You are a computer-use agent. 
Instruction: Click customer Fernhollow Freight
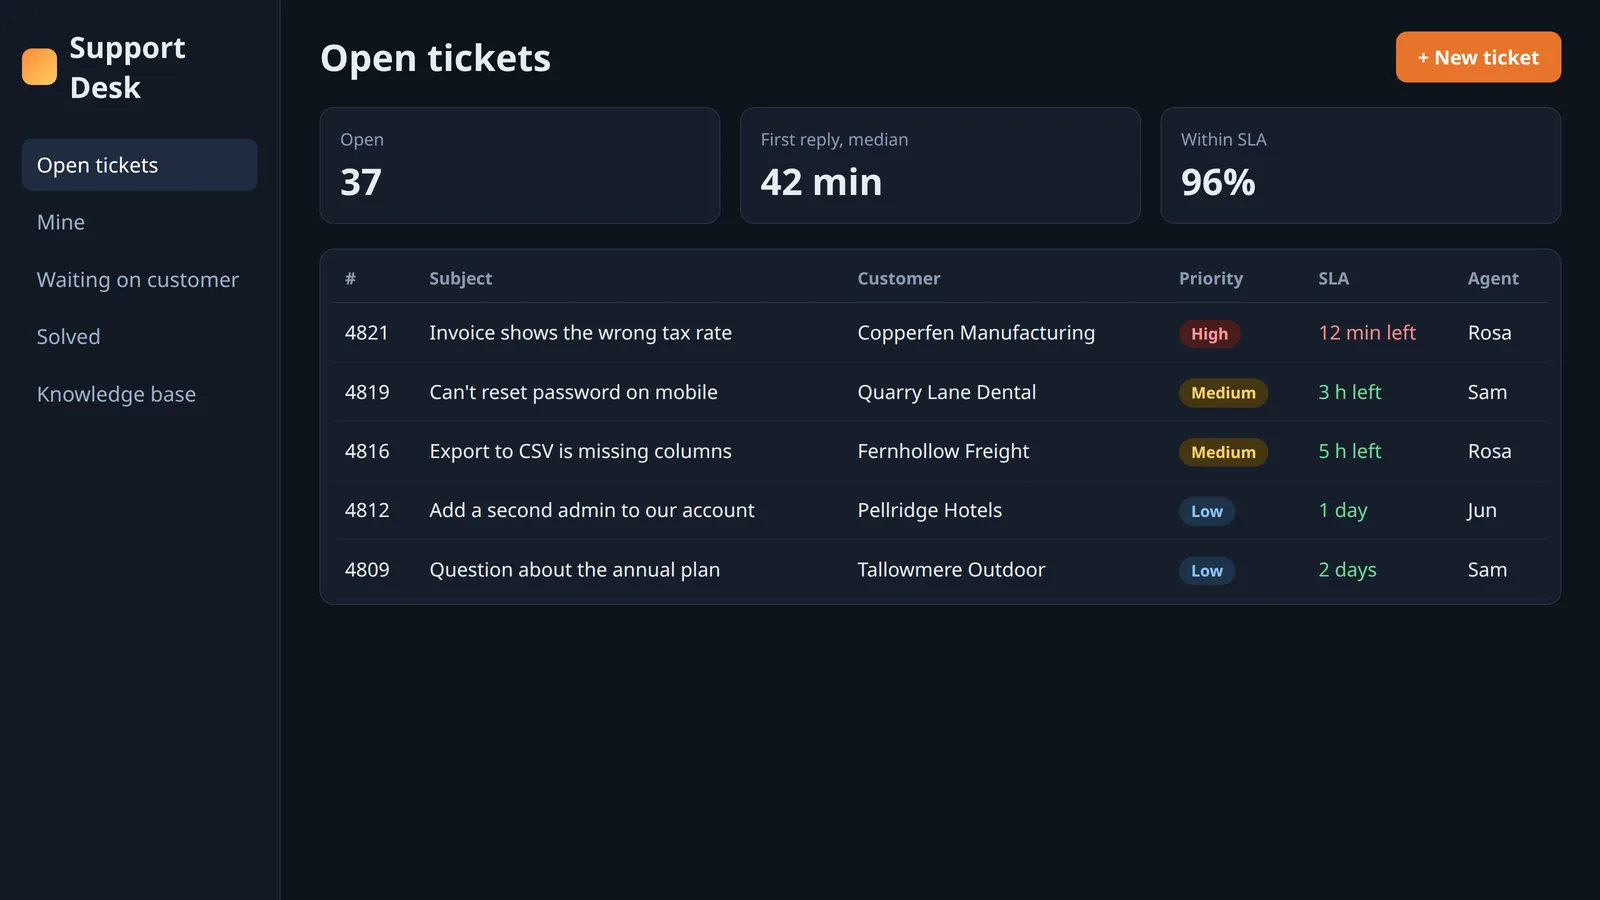(x=943, y=451)
